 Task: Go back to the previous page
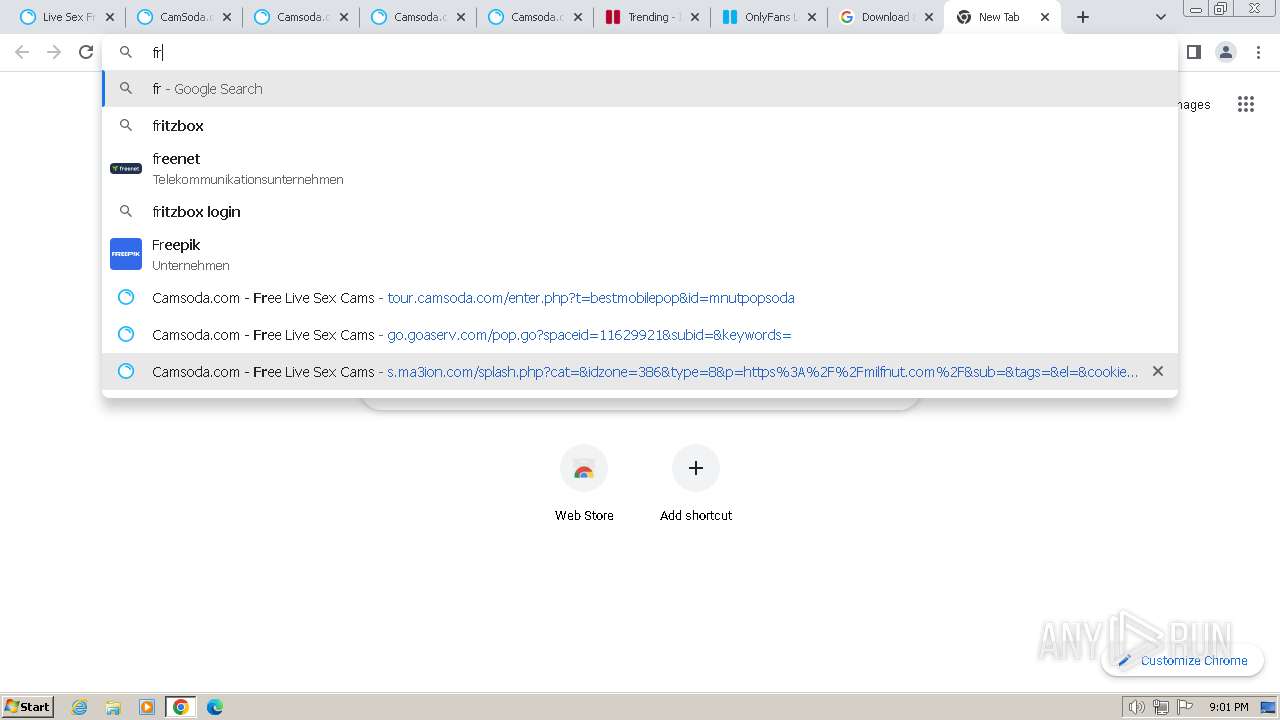point(22,52)
